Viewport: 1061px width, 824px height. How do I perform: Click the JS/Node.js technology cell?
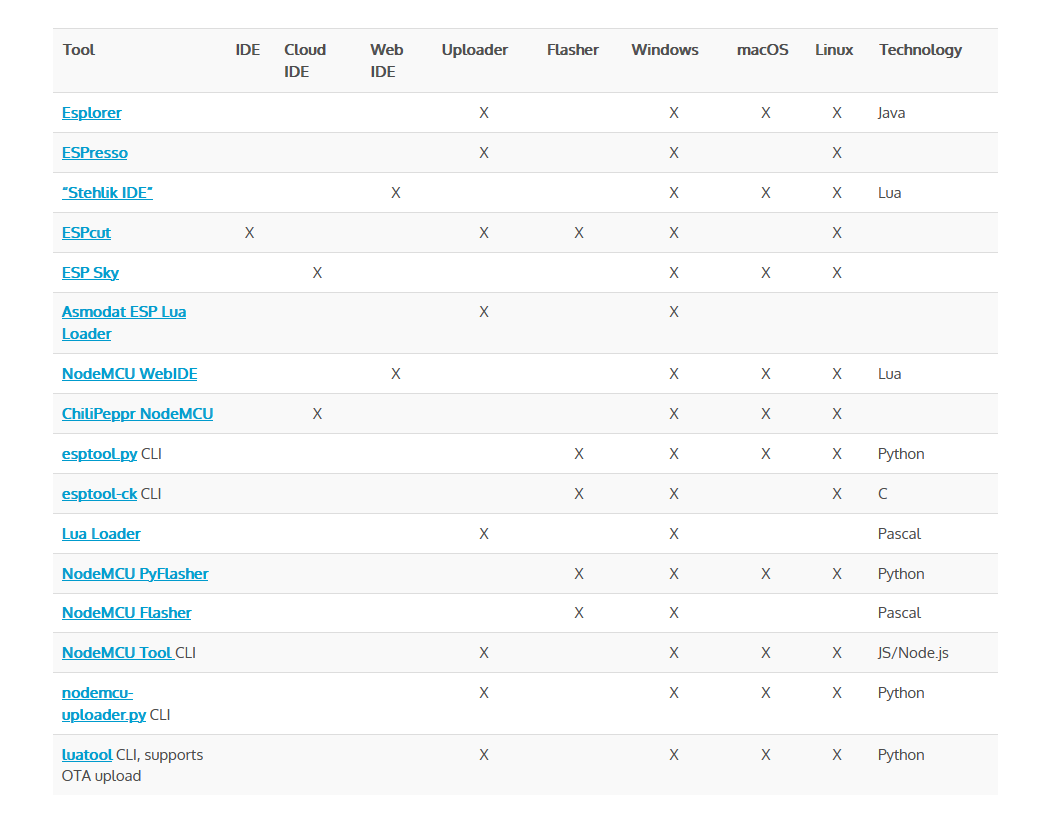(x=913, y=653)
